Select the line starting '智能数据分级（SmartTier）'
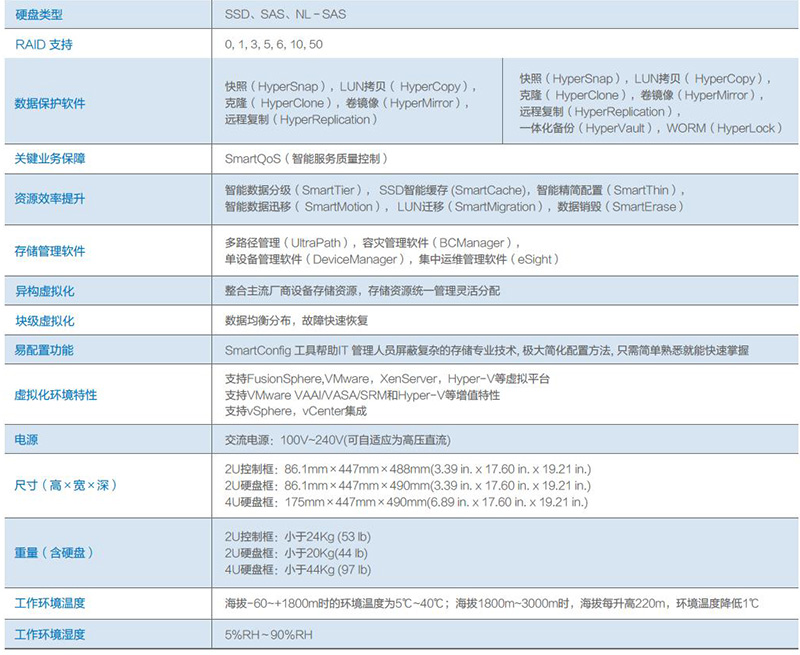 pyautogui.click(x=455, y=190)
